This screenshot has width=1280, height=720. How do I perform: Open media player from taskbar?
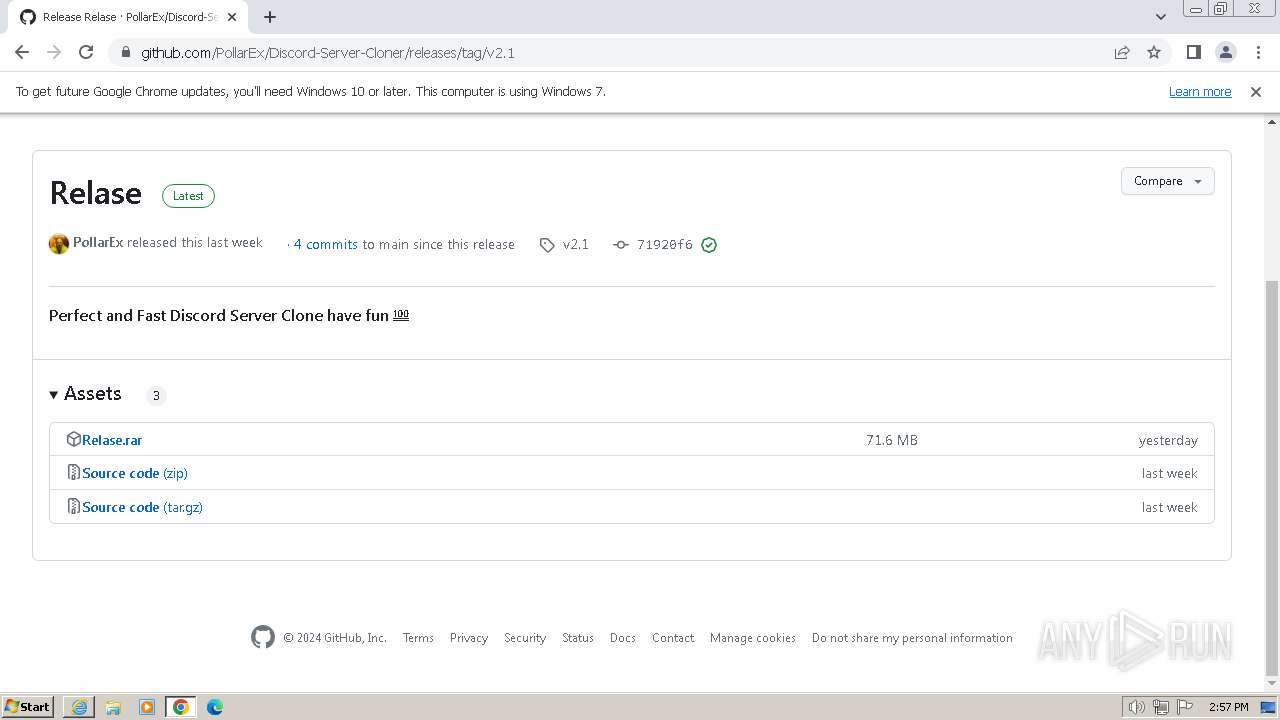point(147,707)
